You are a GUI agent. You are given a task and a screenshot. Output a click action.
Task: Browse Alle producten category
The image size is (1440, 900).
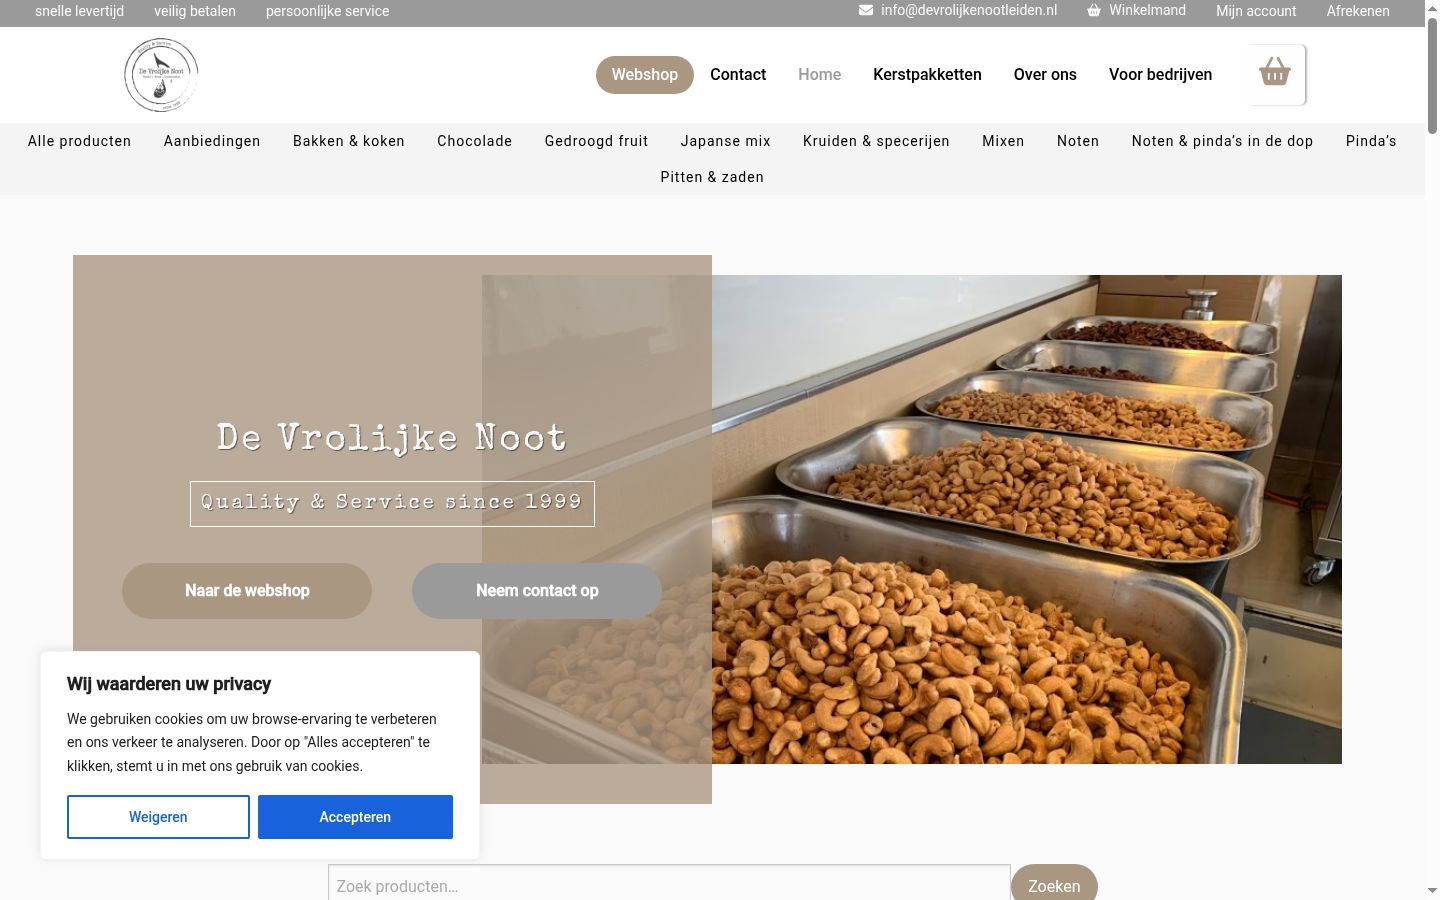click(x=80, y=141)
